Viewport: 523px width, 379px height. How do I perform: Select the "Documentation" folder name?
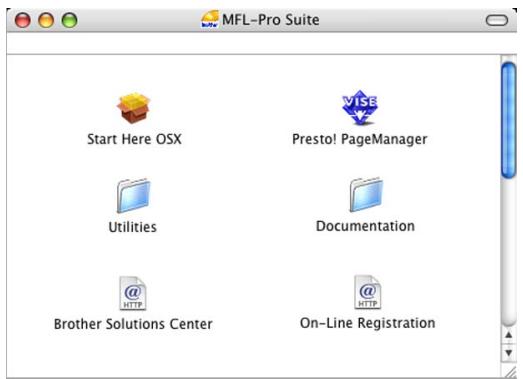coord(365,226)
